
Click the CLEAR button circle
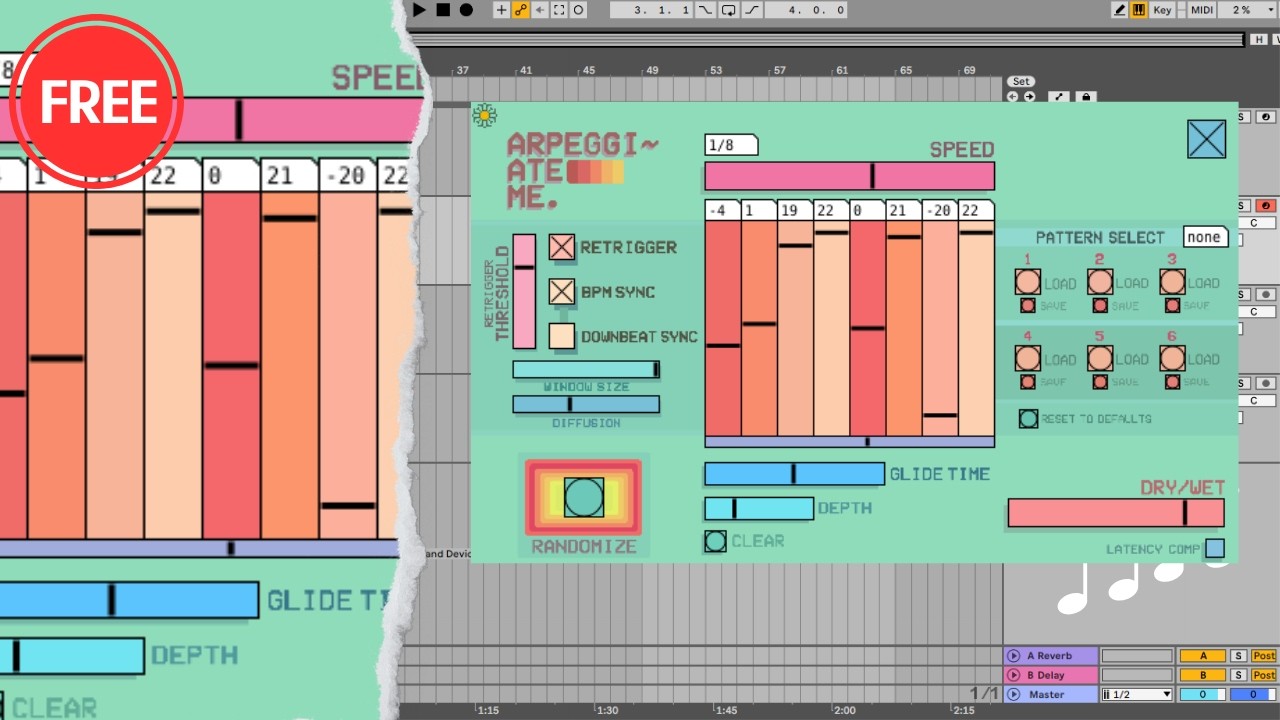click(x=715, y=541)
